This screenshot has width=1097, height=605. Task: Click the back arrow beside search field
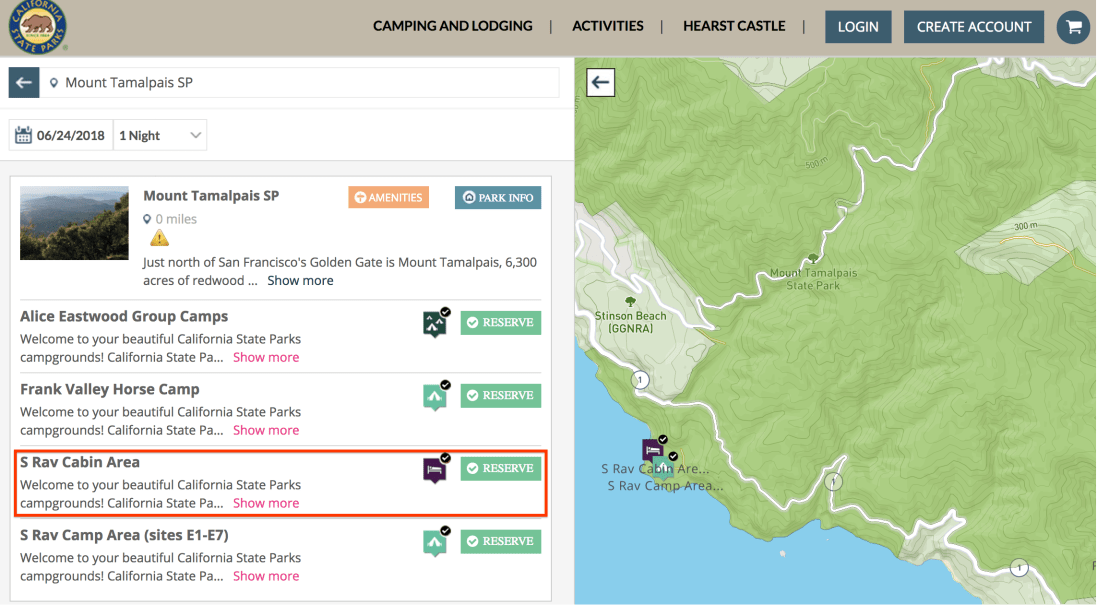click(24, 83)
